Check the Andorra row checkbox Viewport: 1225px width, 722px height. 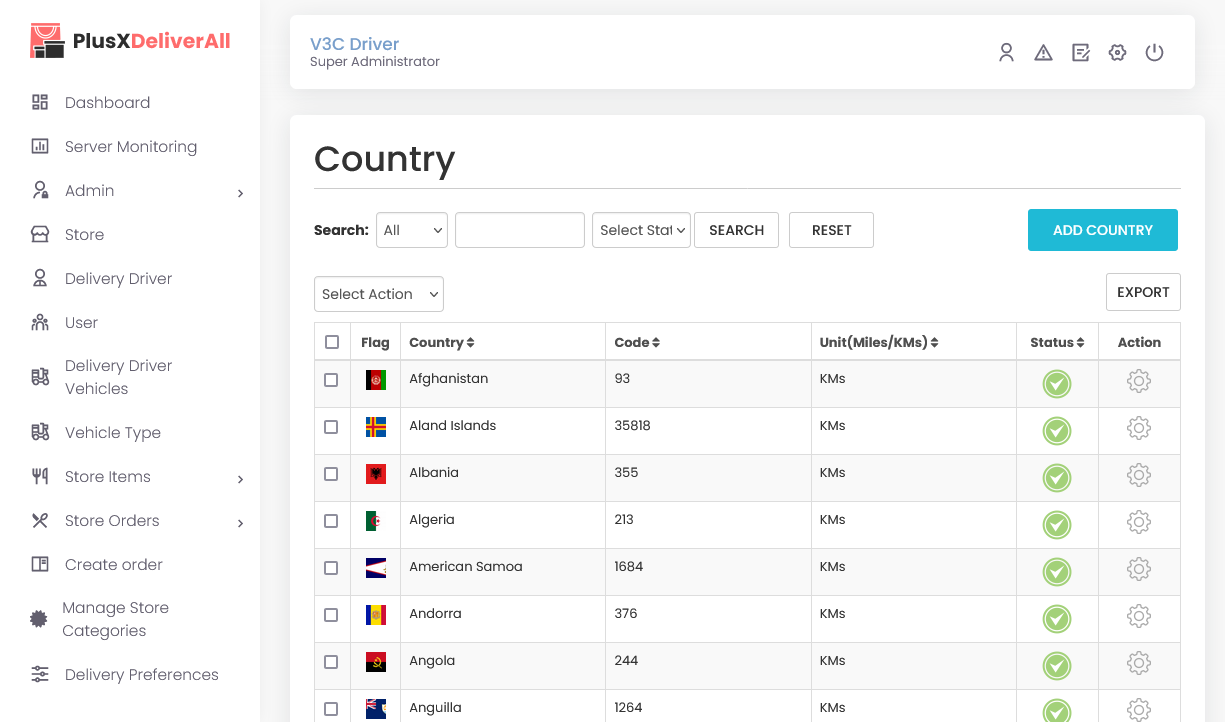point(331,615)
